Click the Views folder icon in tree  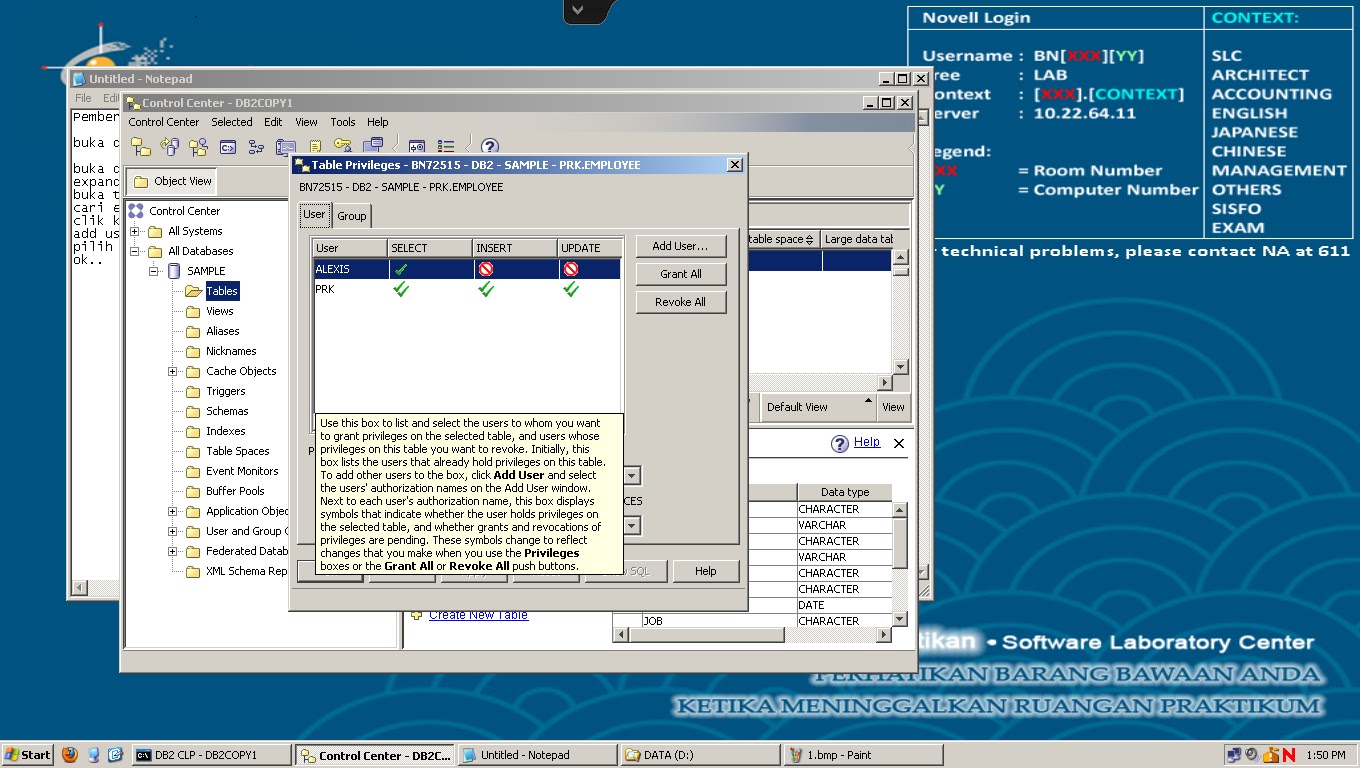193,311
